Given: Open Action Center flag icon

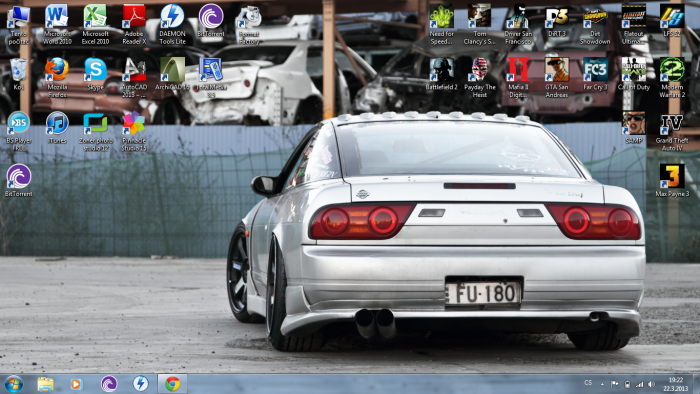Looking at the screenshot, I should point(615,384).
